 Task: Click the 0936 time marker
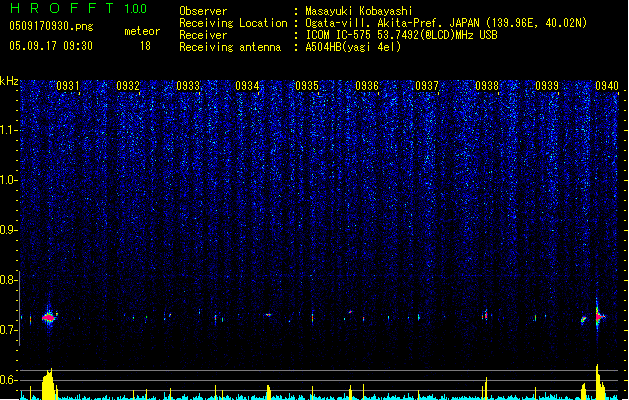tap(367, 86)
